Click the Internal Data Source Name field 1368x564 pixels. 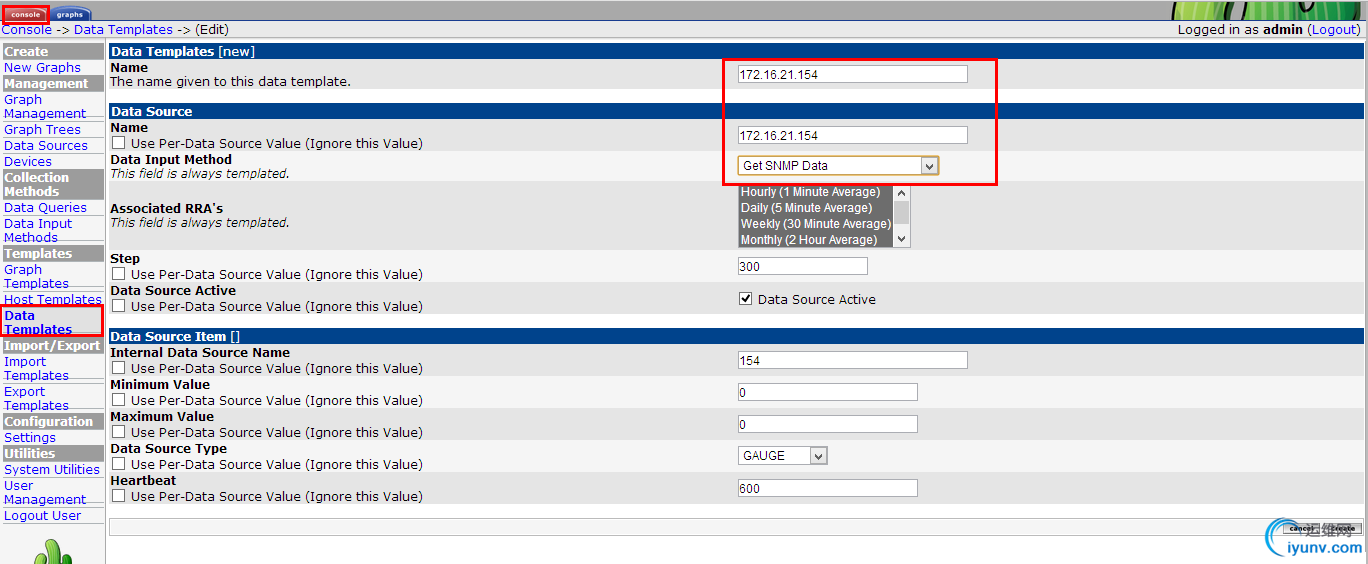pyautogui.click(x=853, y=360)
